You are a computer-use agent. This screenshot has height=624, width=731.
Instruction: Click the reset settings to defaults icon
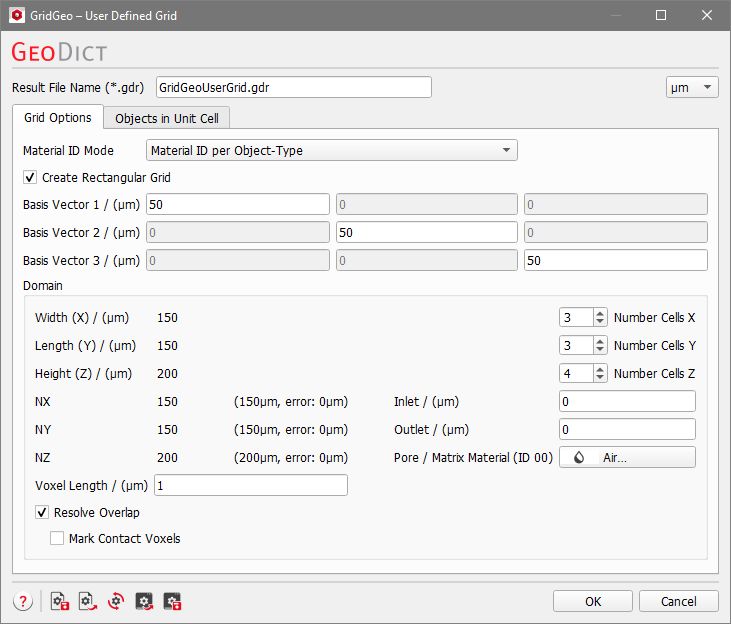pyautogui.click(x=116, y=602)
